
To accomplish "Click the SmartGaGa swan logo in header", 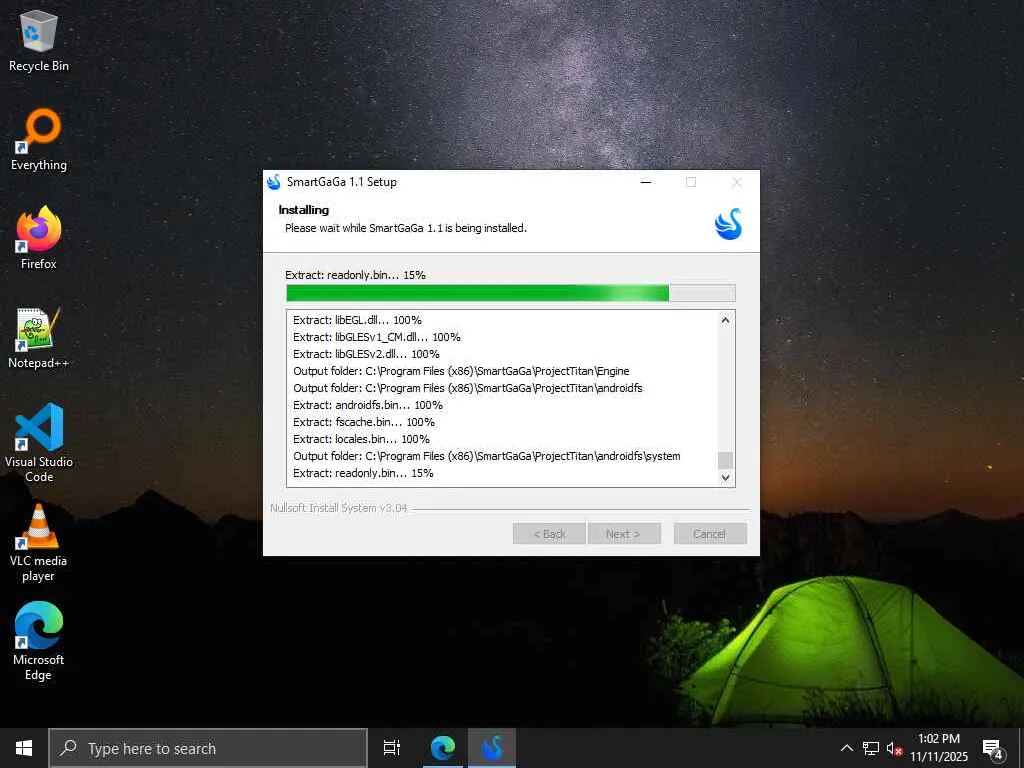I will click(728, 224).
